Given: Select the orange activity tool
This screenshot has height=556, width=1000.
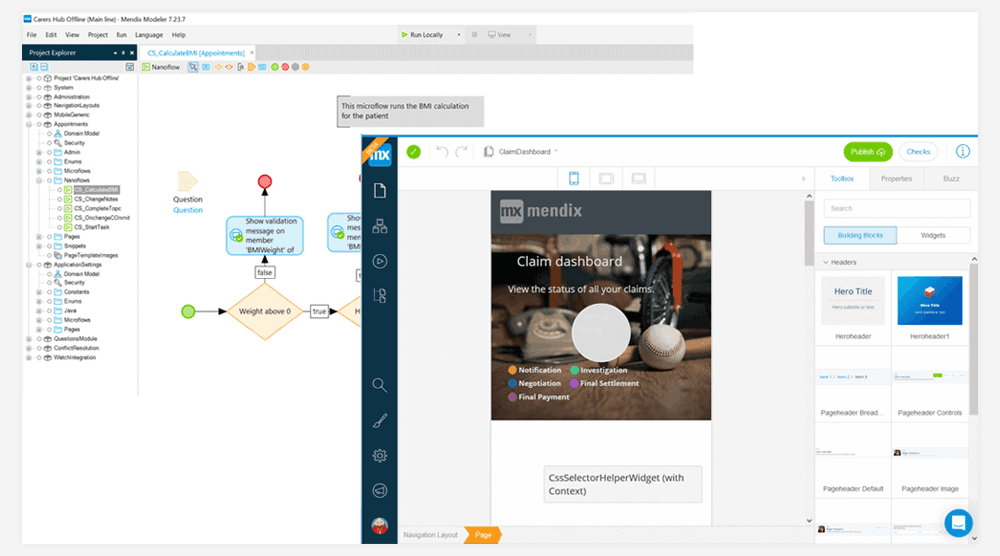Looking at the screenshot, I should click(x=251, y=67).
